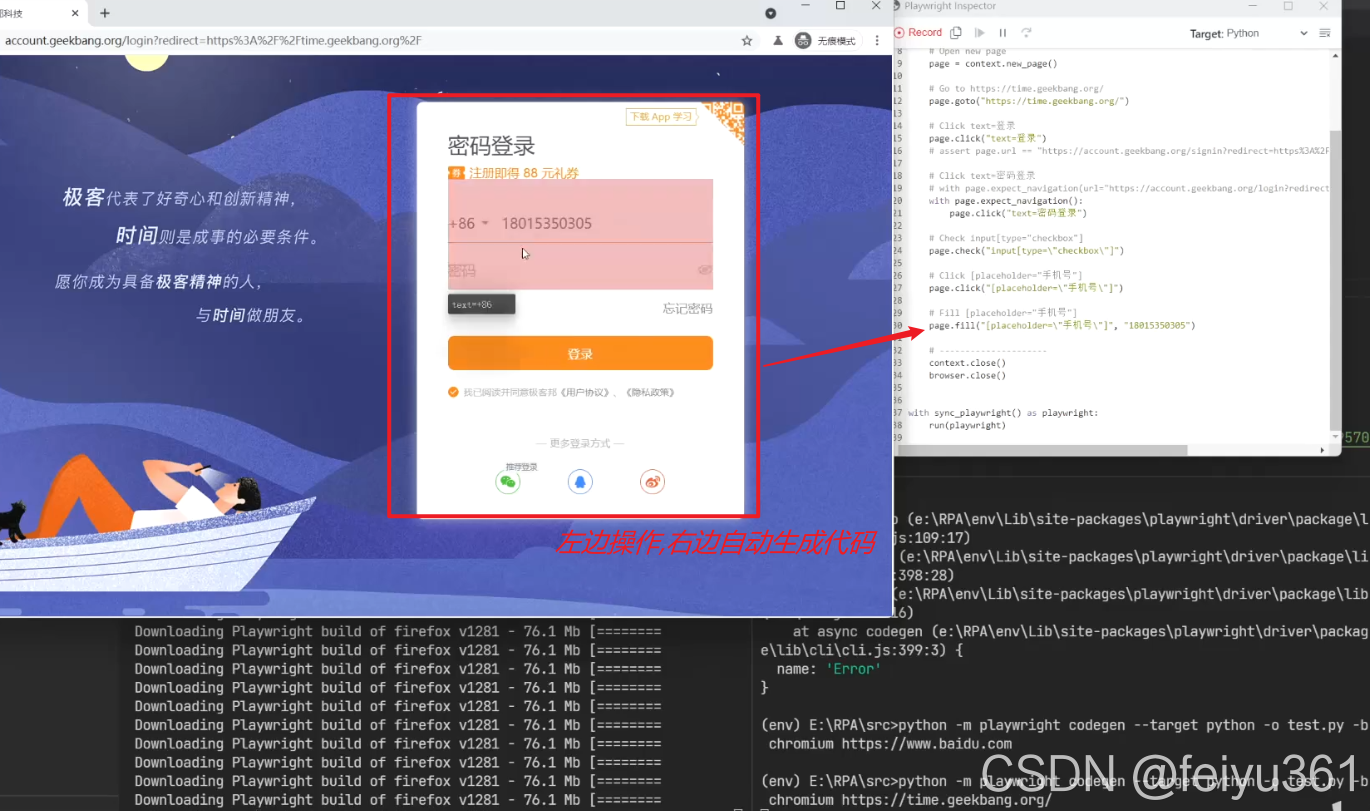Log in with the Weibo icon

[x=652, y=482]
